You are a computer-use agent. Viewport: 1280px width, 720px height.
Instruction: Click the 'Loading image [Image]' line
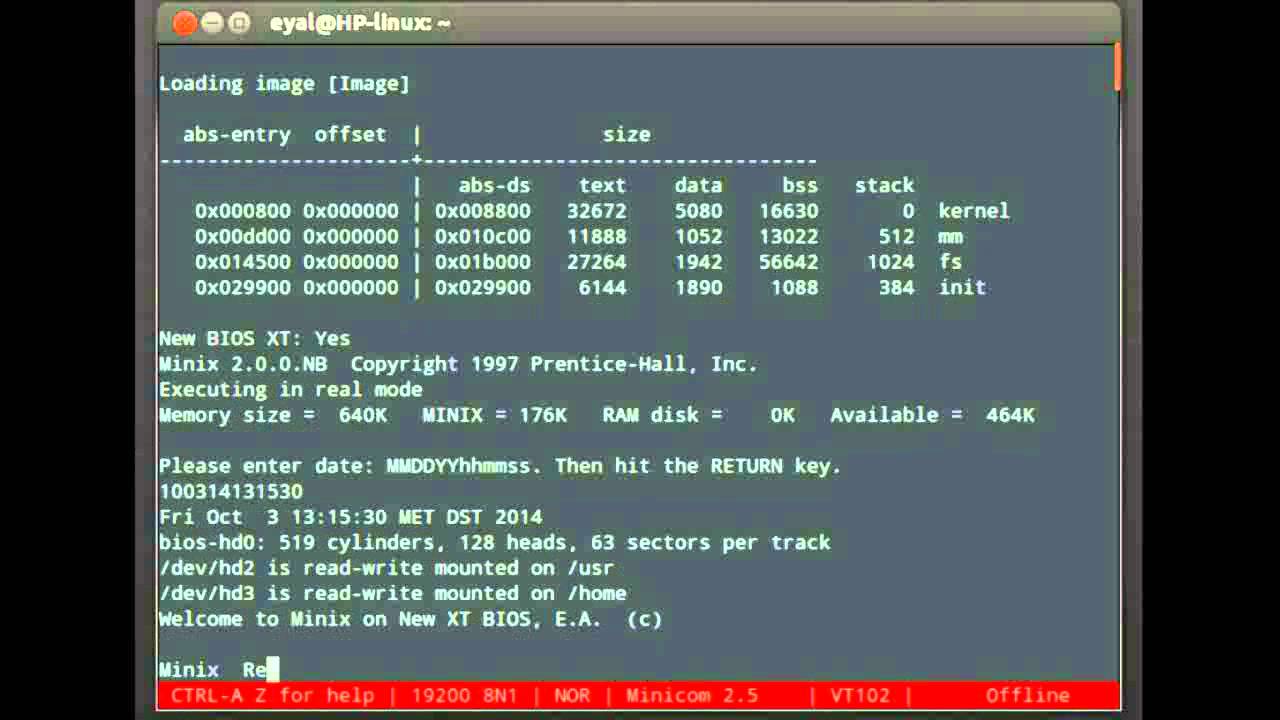tap(284, 84)
